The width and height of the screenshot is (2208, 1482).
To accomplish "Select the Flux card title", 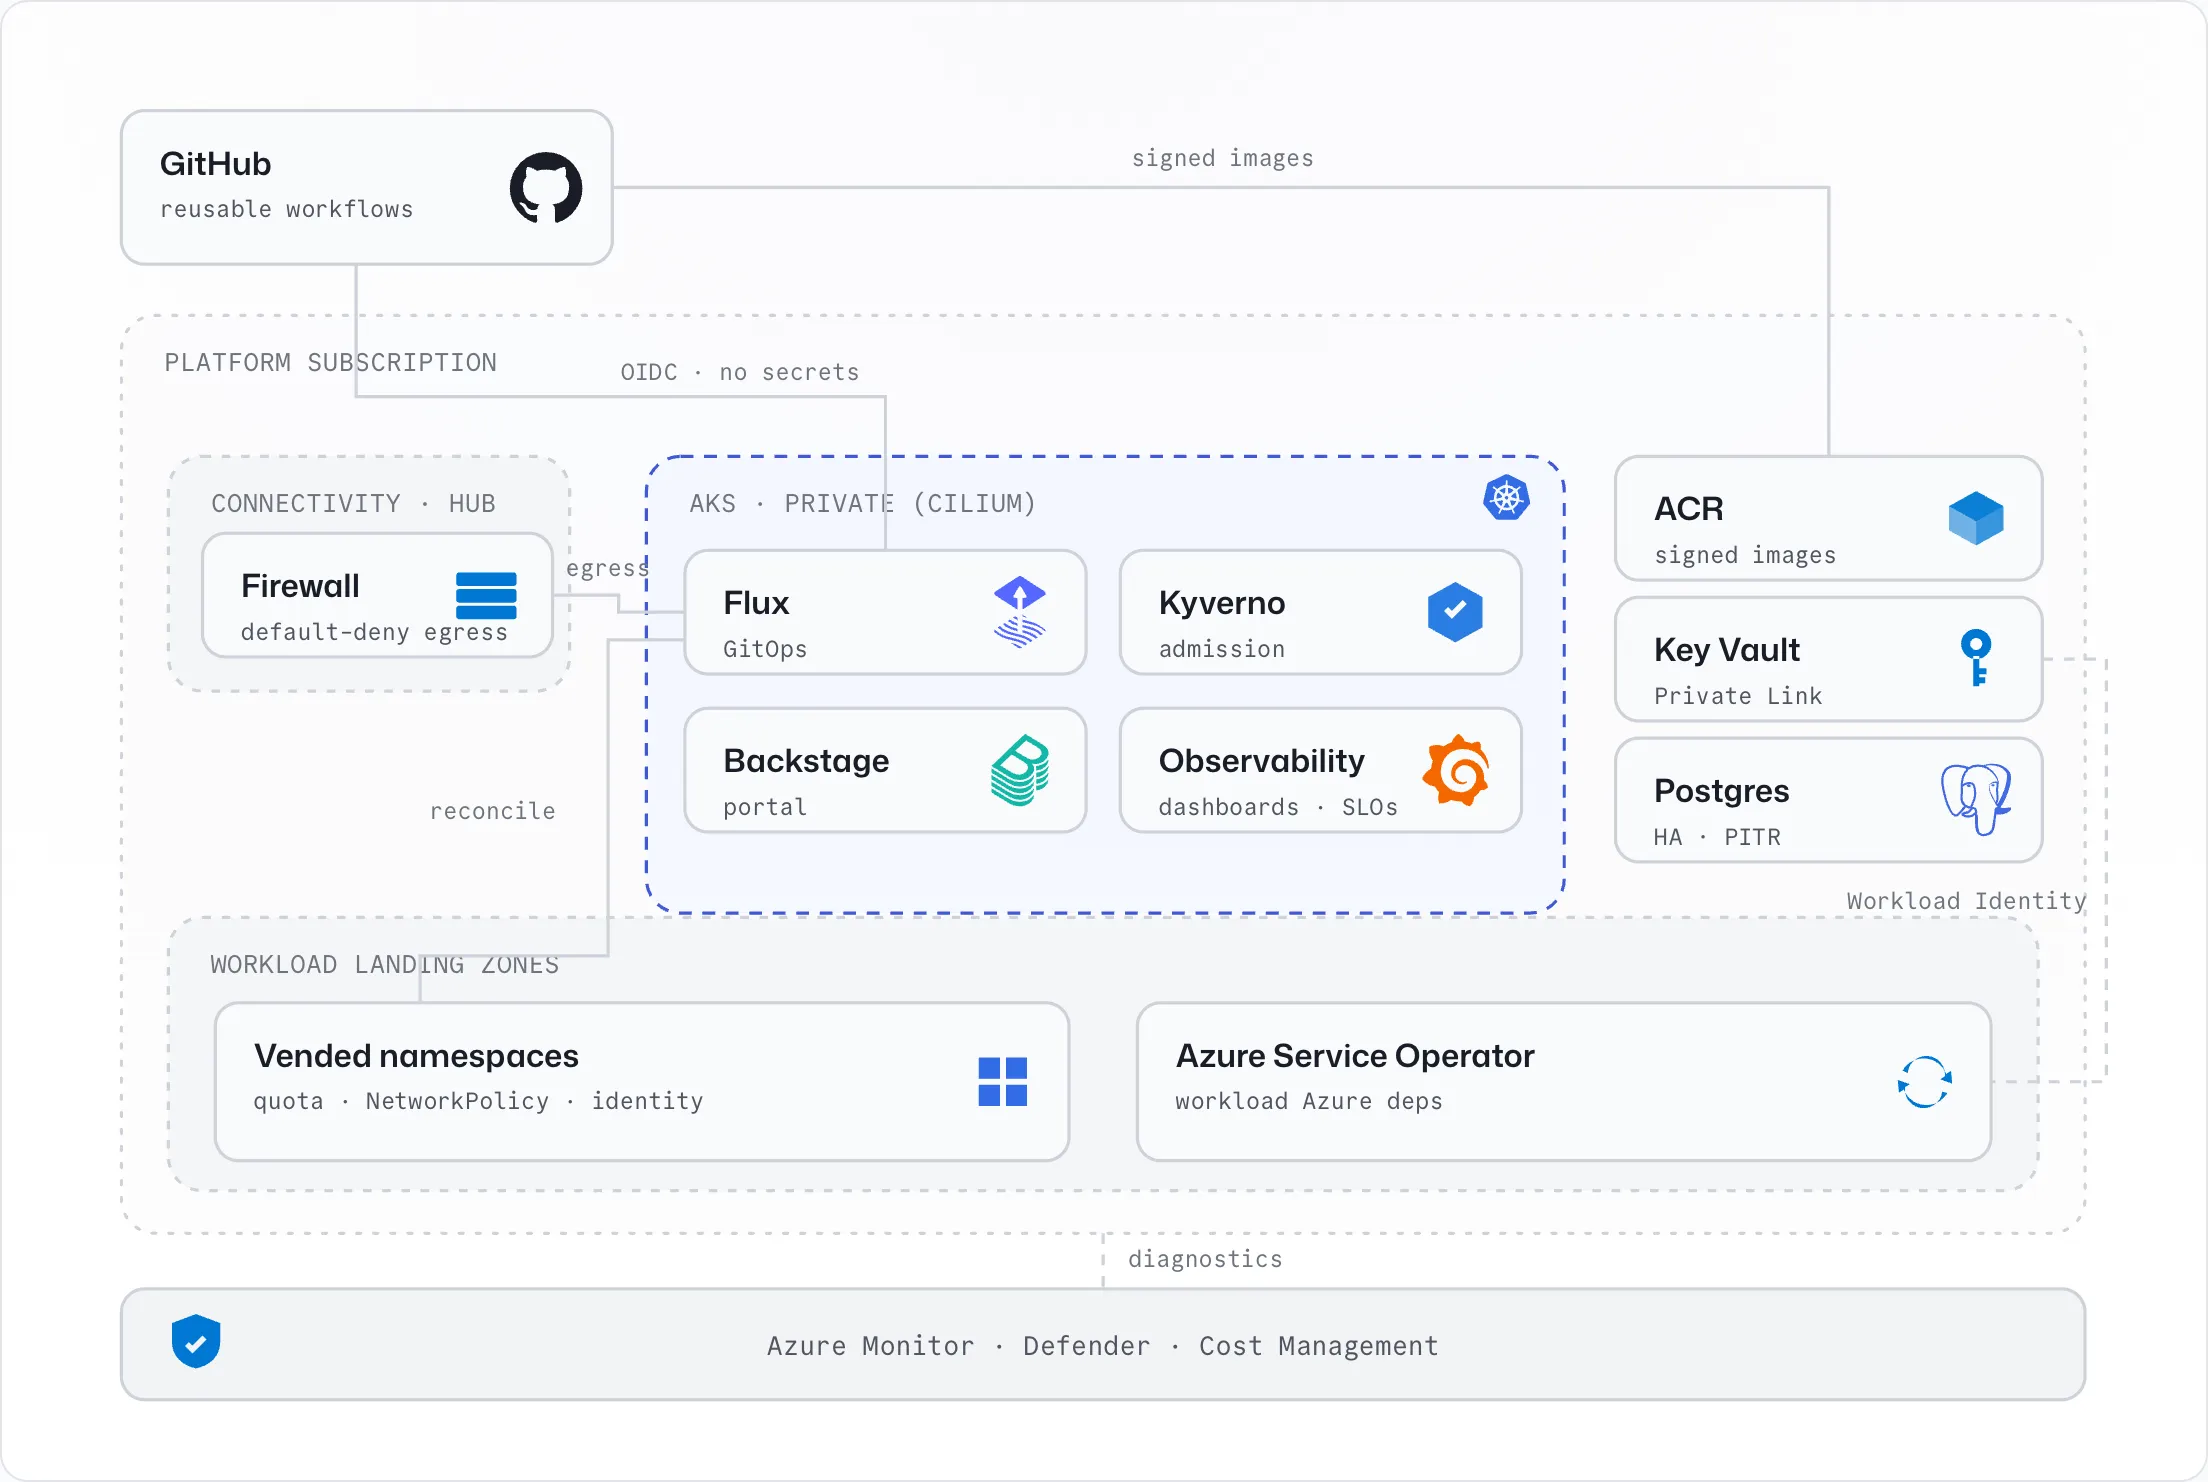I will [x=756, y=603].
